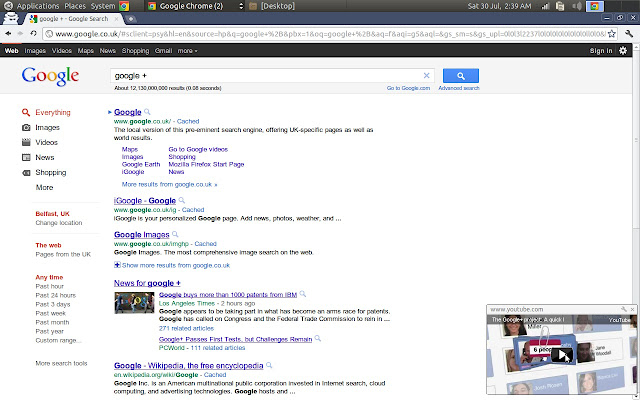Viewport: 640px width, 400px height.
Task: Open Gmail from top bar
Action: click(x=163, y=51)
